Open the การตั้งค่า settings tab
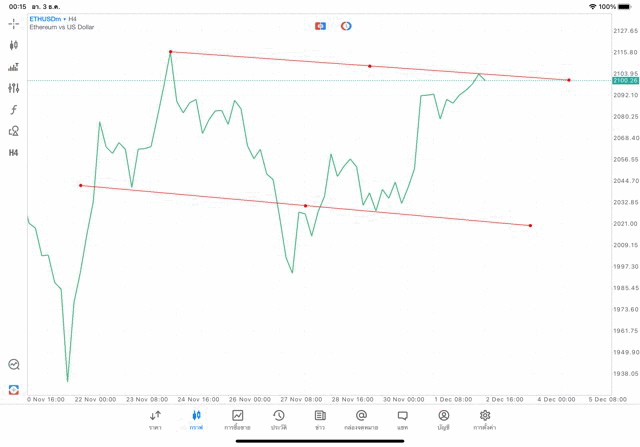 [484, 420]
